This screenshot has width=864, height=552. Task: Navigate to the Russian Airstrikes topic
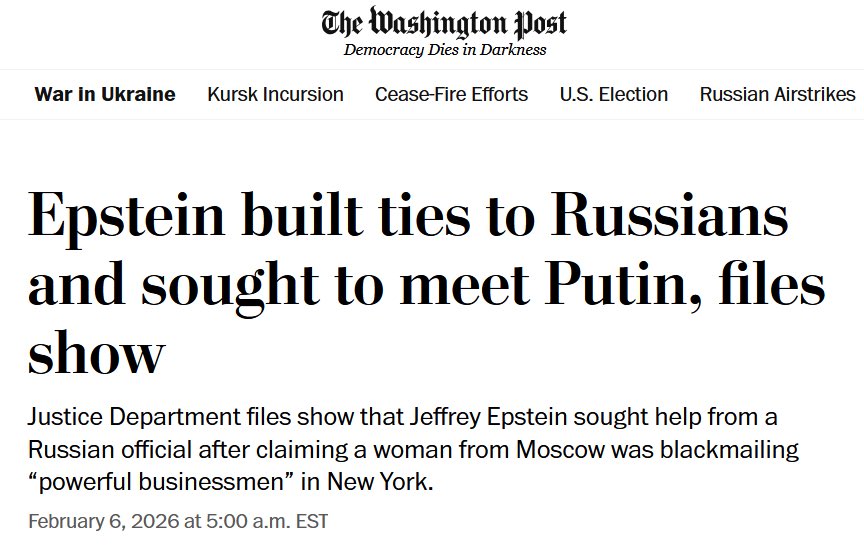tap(777, 95)
